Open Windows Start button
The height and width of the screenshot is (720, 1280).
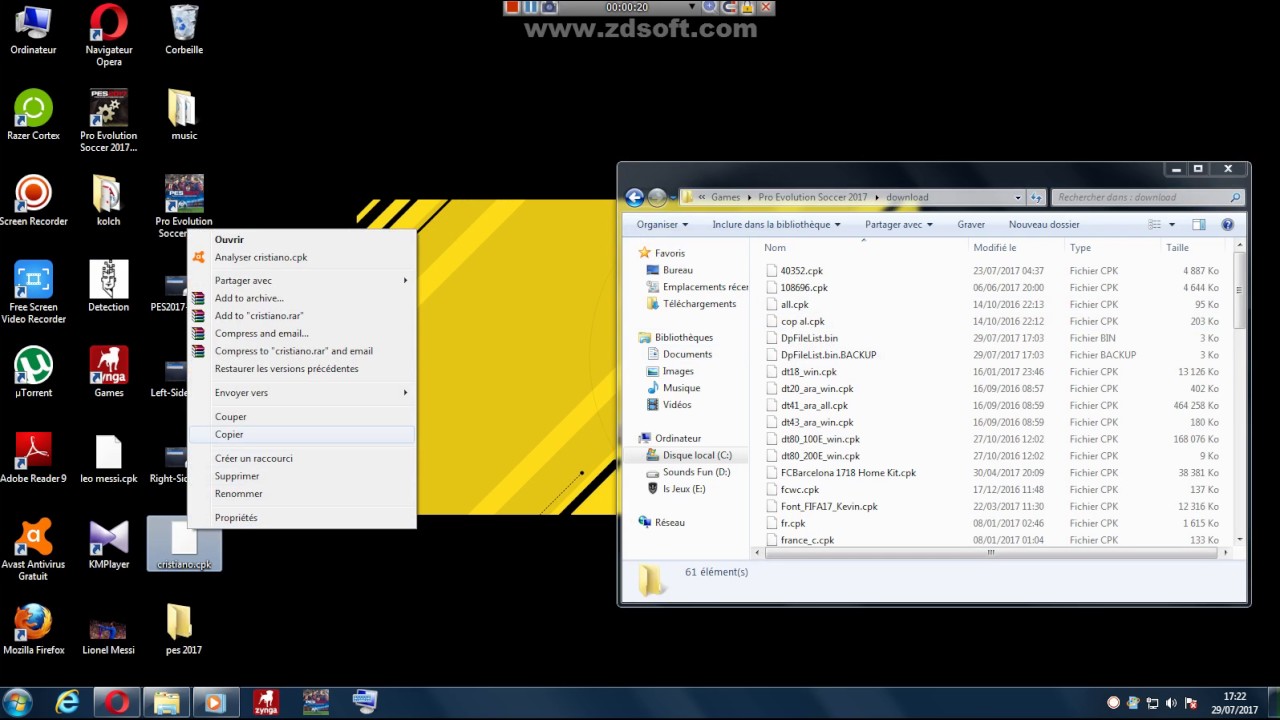pyautogui.click(x=17, y=703)
